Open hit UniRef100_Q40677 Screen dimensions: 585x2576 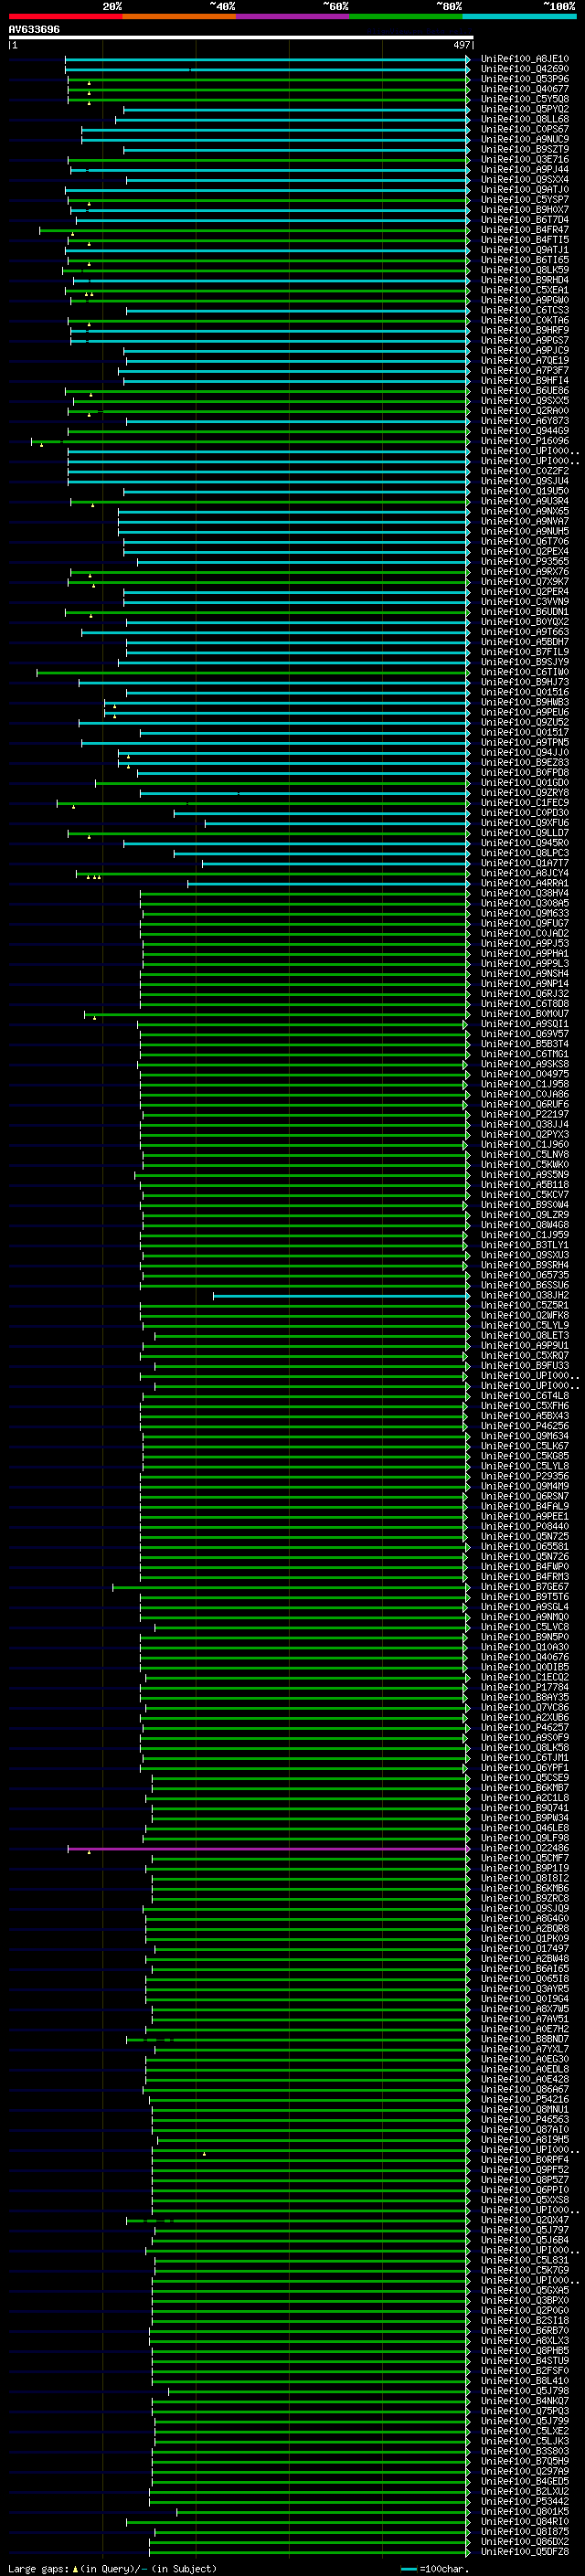525,89
